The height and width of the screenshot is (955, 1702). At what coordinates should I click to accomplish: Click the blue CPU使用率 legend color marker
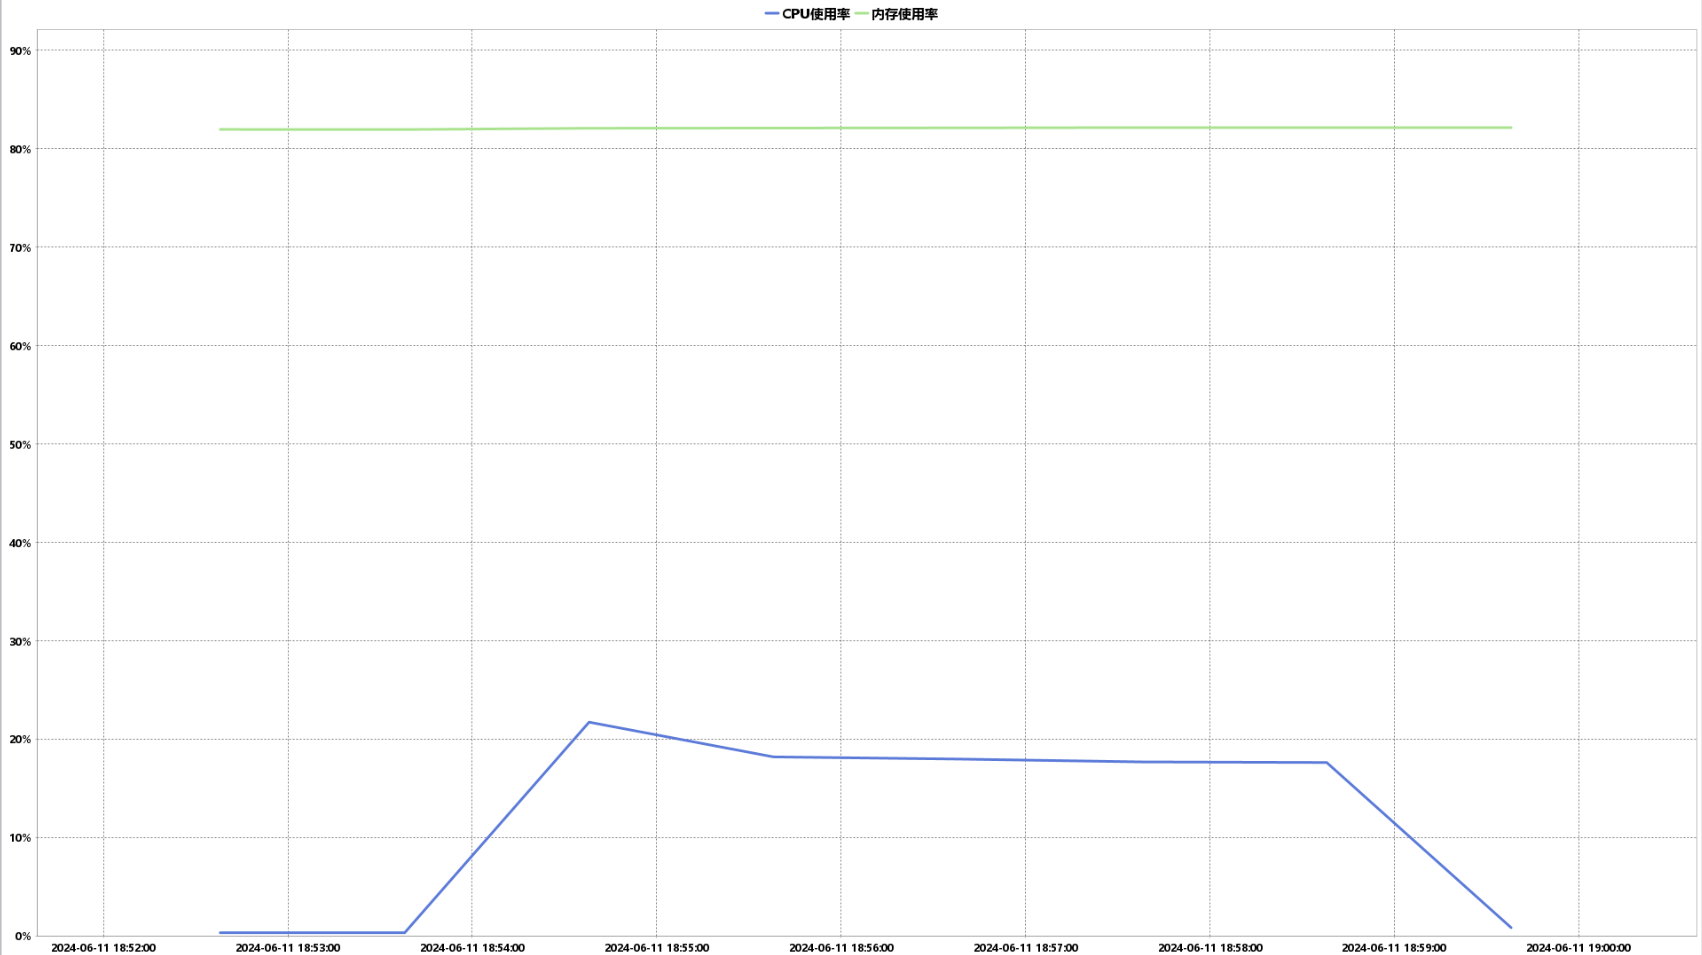point(772,14)
